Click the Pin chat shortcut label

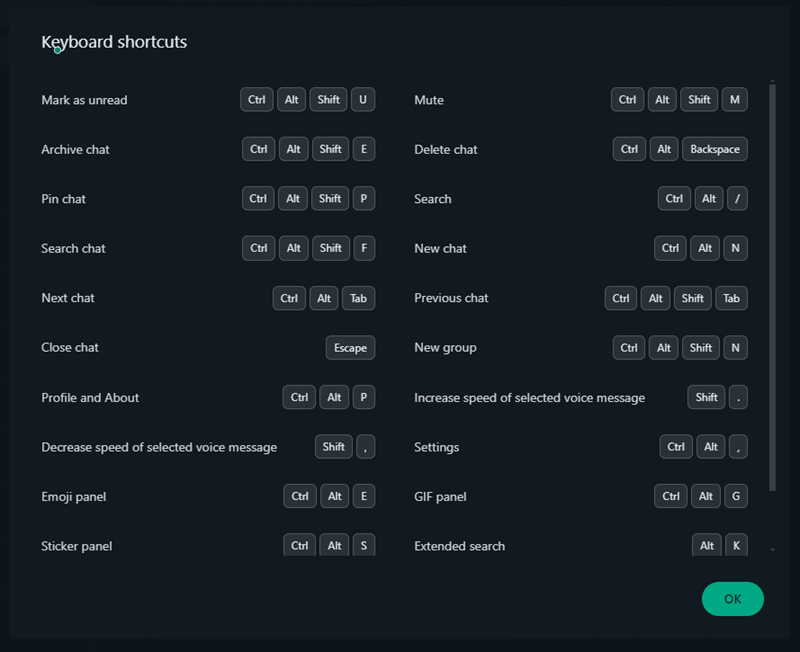pyautogui.click(x=64, y=199)
